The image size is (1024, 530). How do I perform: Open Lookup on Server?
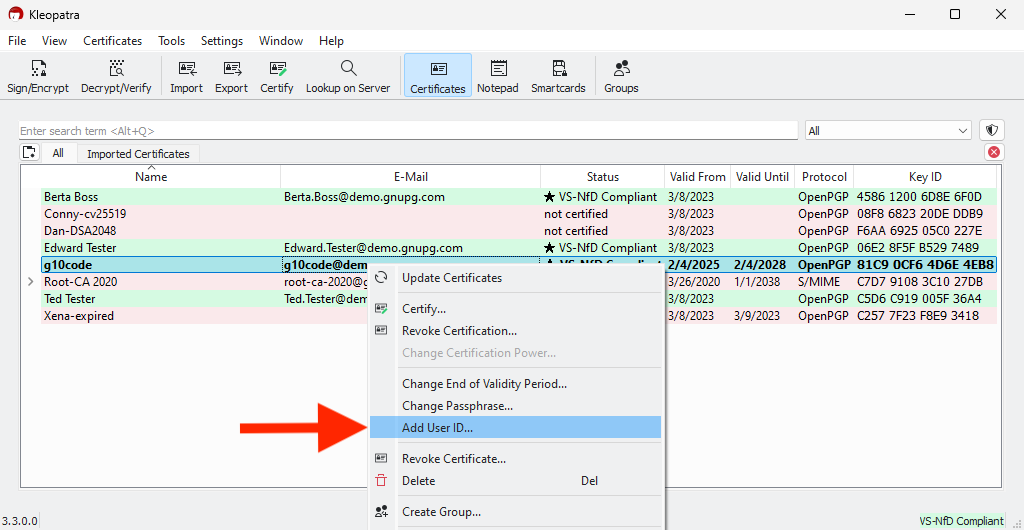click(348, 76)
